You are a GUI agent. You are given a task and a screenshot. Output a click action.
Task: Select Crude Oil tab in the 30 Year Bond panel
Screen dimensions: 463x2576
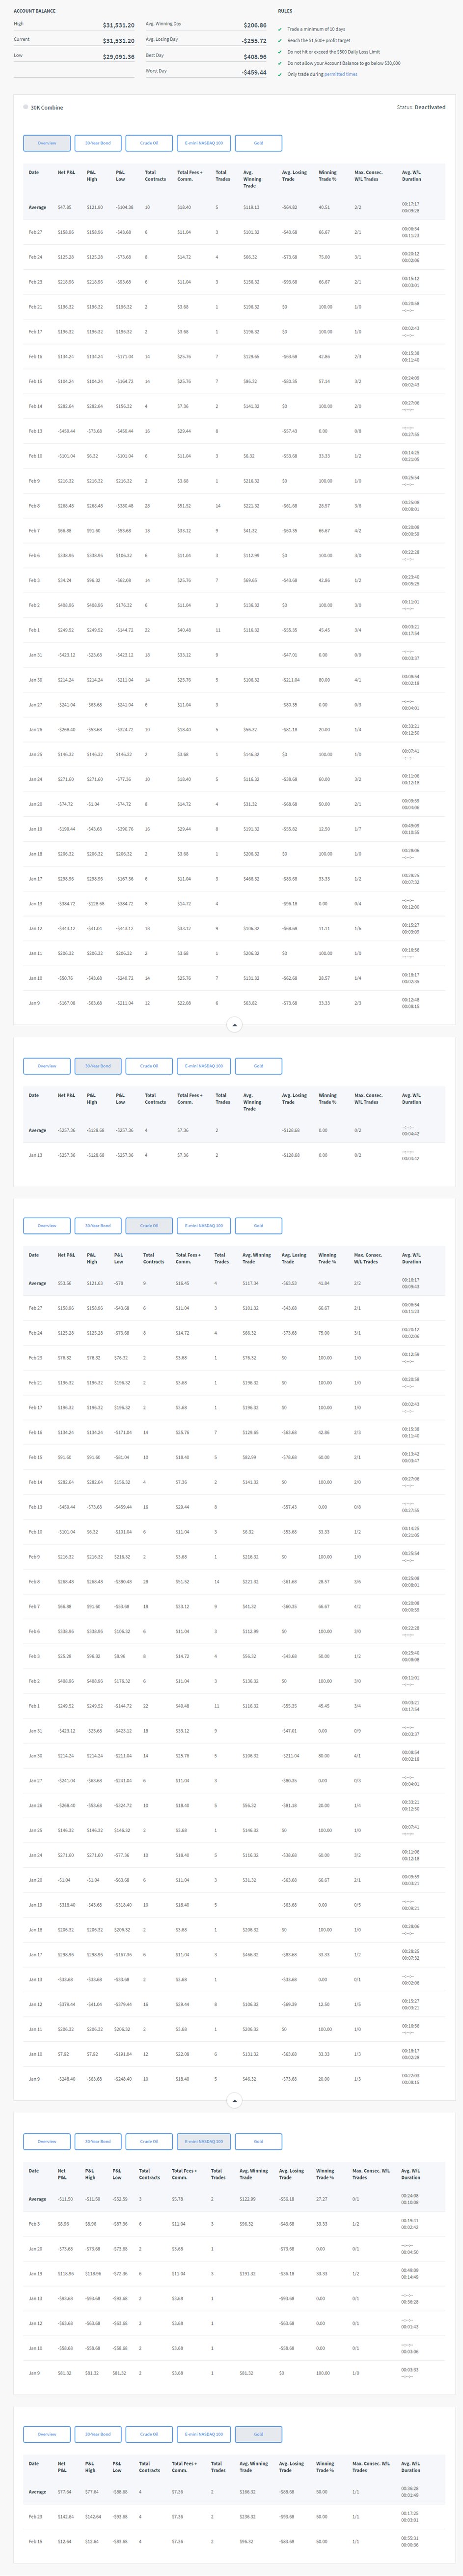click(149, 1066)
